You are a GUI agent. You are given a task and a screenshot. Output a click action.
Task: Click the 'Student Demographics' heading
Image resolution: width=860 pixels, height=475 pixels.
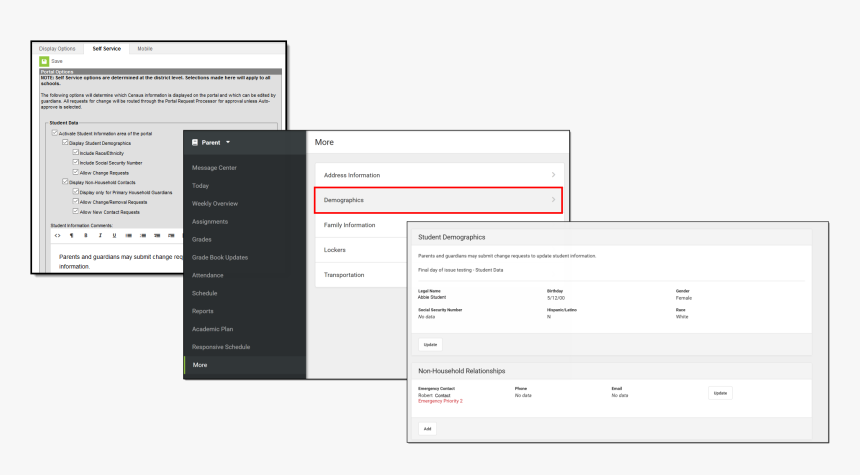click(x=451, y=237)
